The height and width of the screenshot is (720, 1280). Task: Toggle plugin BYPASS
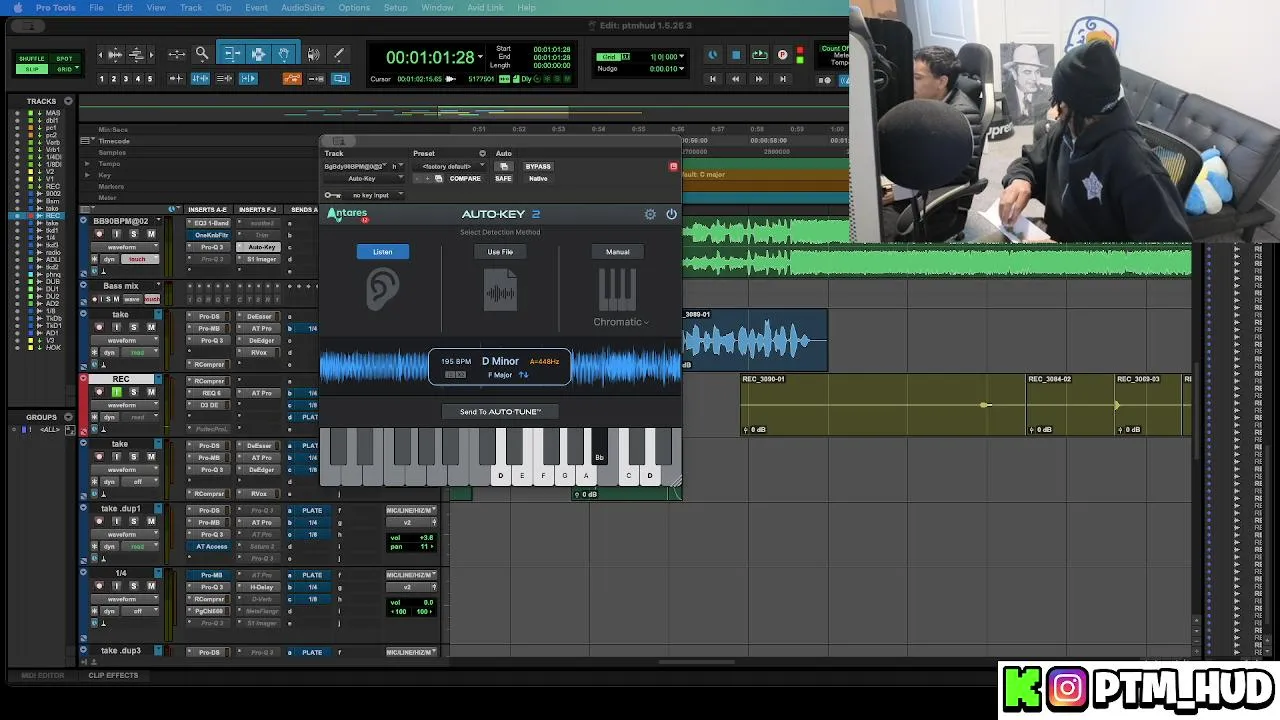(x=538, y=166)
